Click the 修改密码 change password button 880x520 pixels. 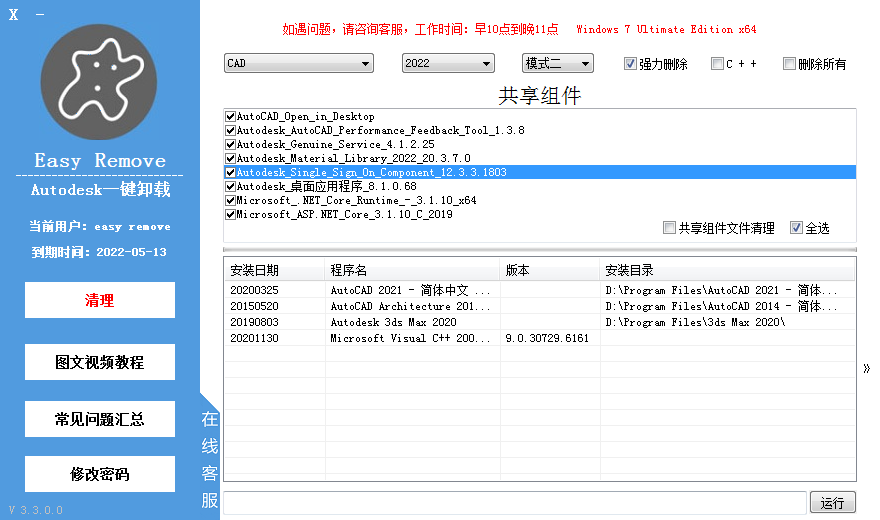[100, 474]
